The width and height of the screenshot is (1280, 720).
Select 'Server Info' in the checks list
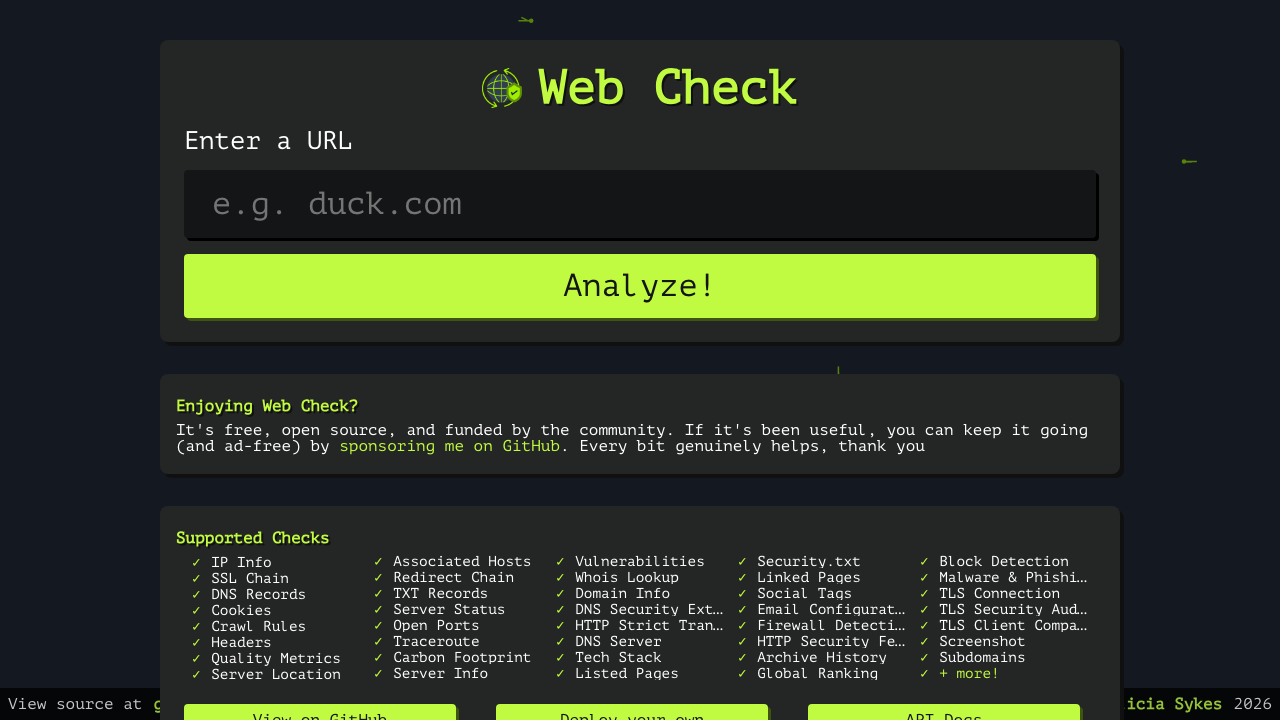(440, 673)
